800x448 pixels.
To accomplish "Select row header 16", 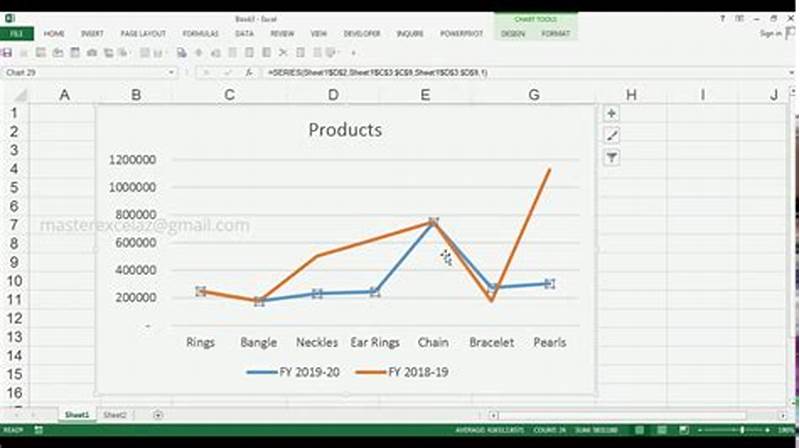I will point(14,393).
